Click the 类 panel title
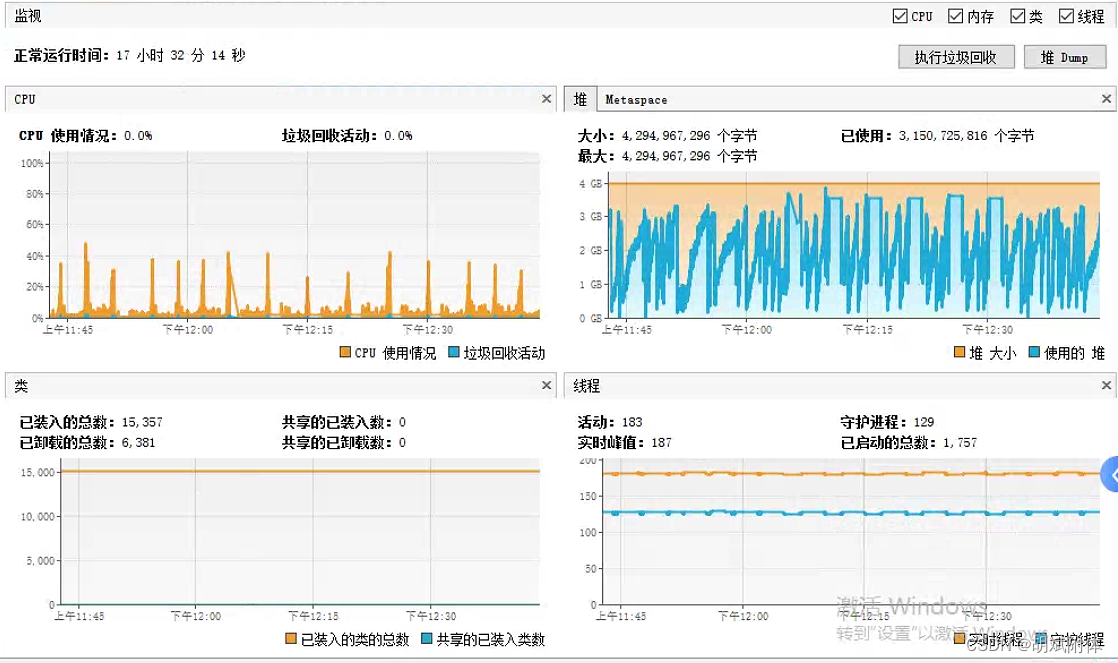Viewport: 1118px width, 663px height. [x=21, y=386]
